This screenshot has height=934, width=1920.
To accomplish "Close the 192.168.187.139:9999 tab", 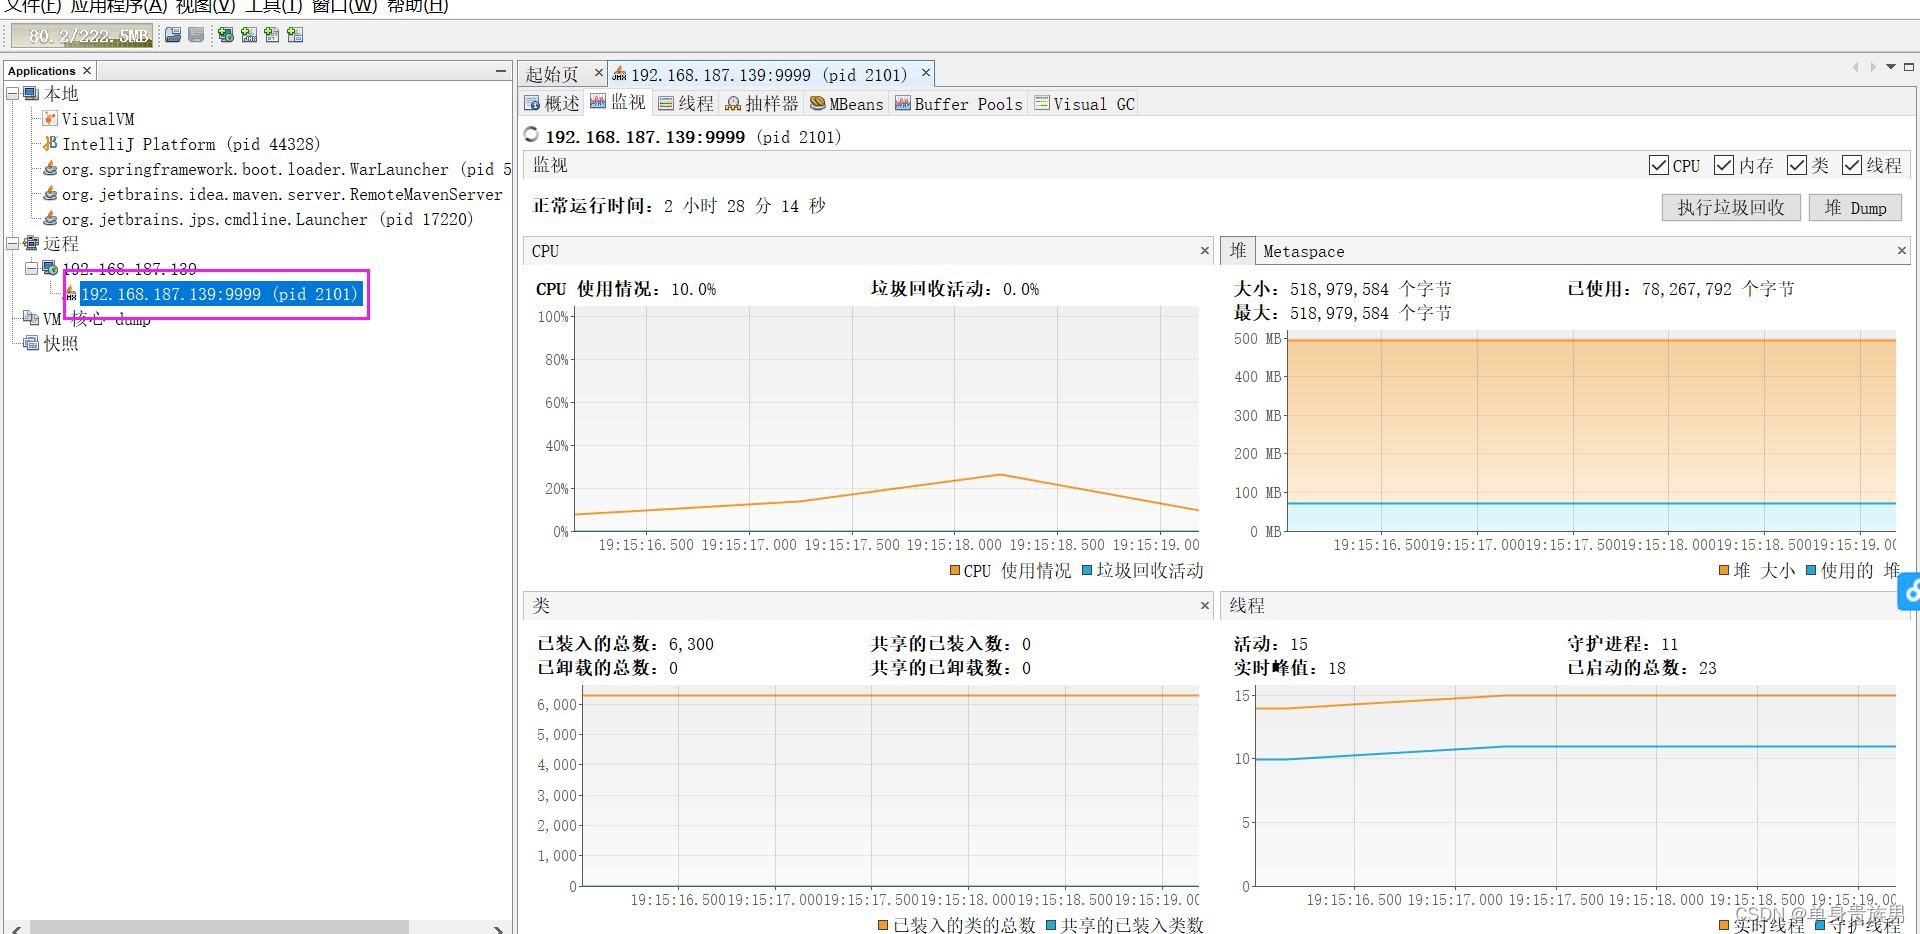I will pos(926,73).
